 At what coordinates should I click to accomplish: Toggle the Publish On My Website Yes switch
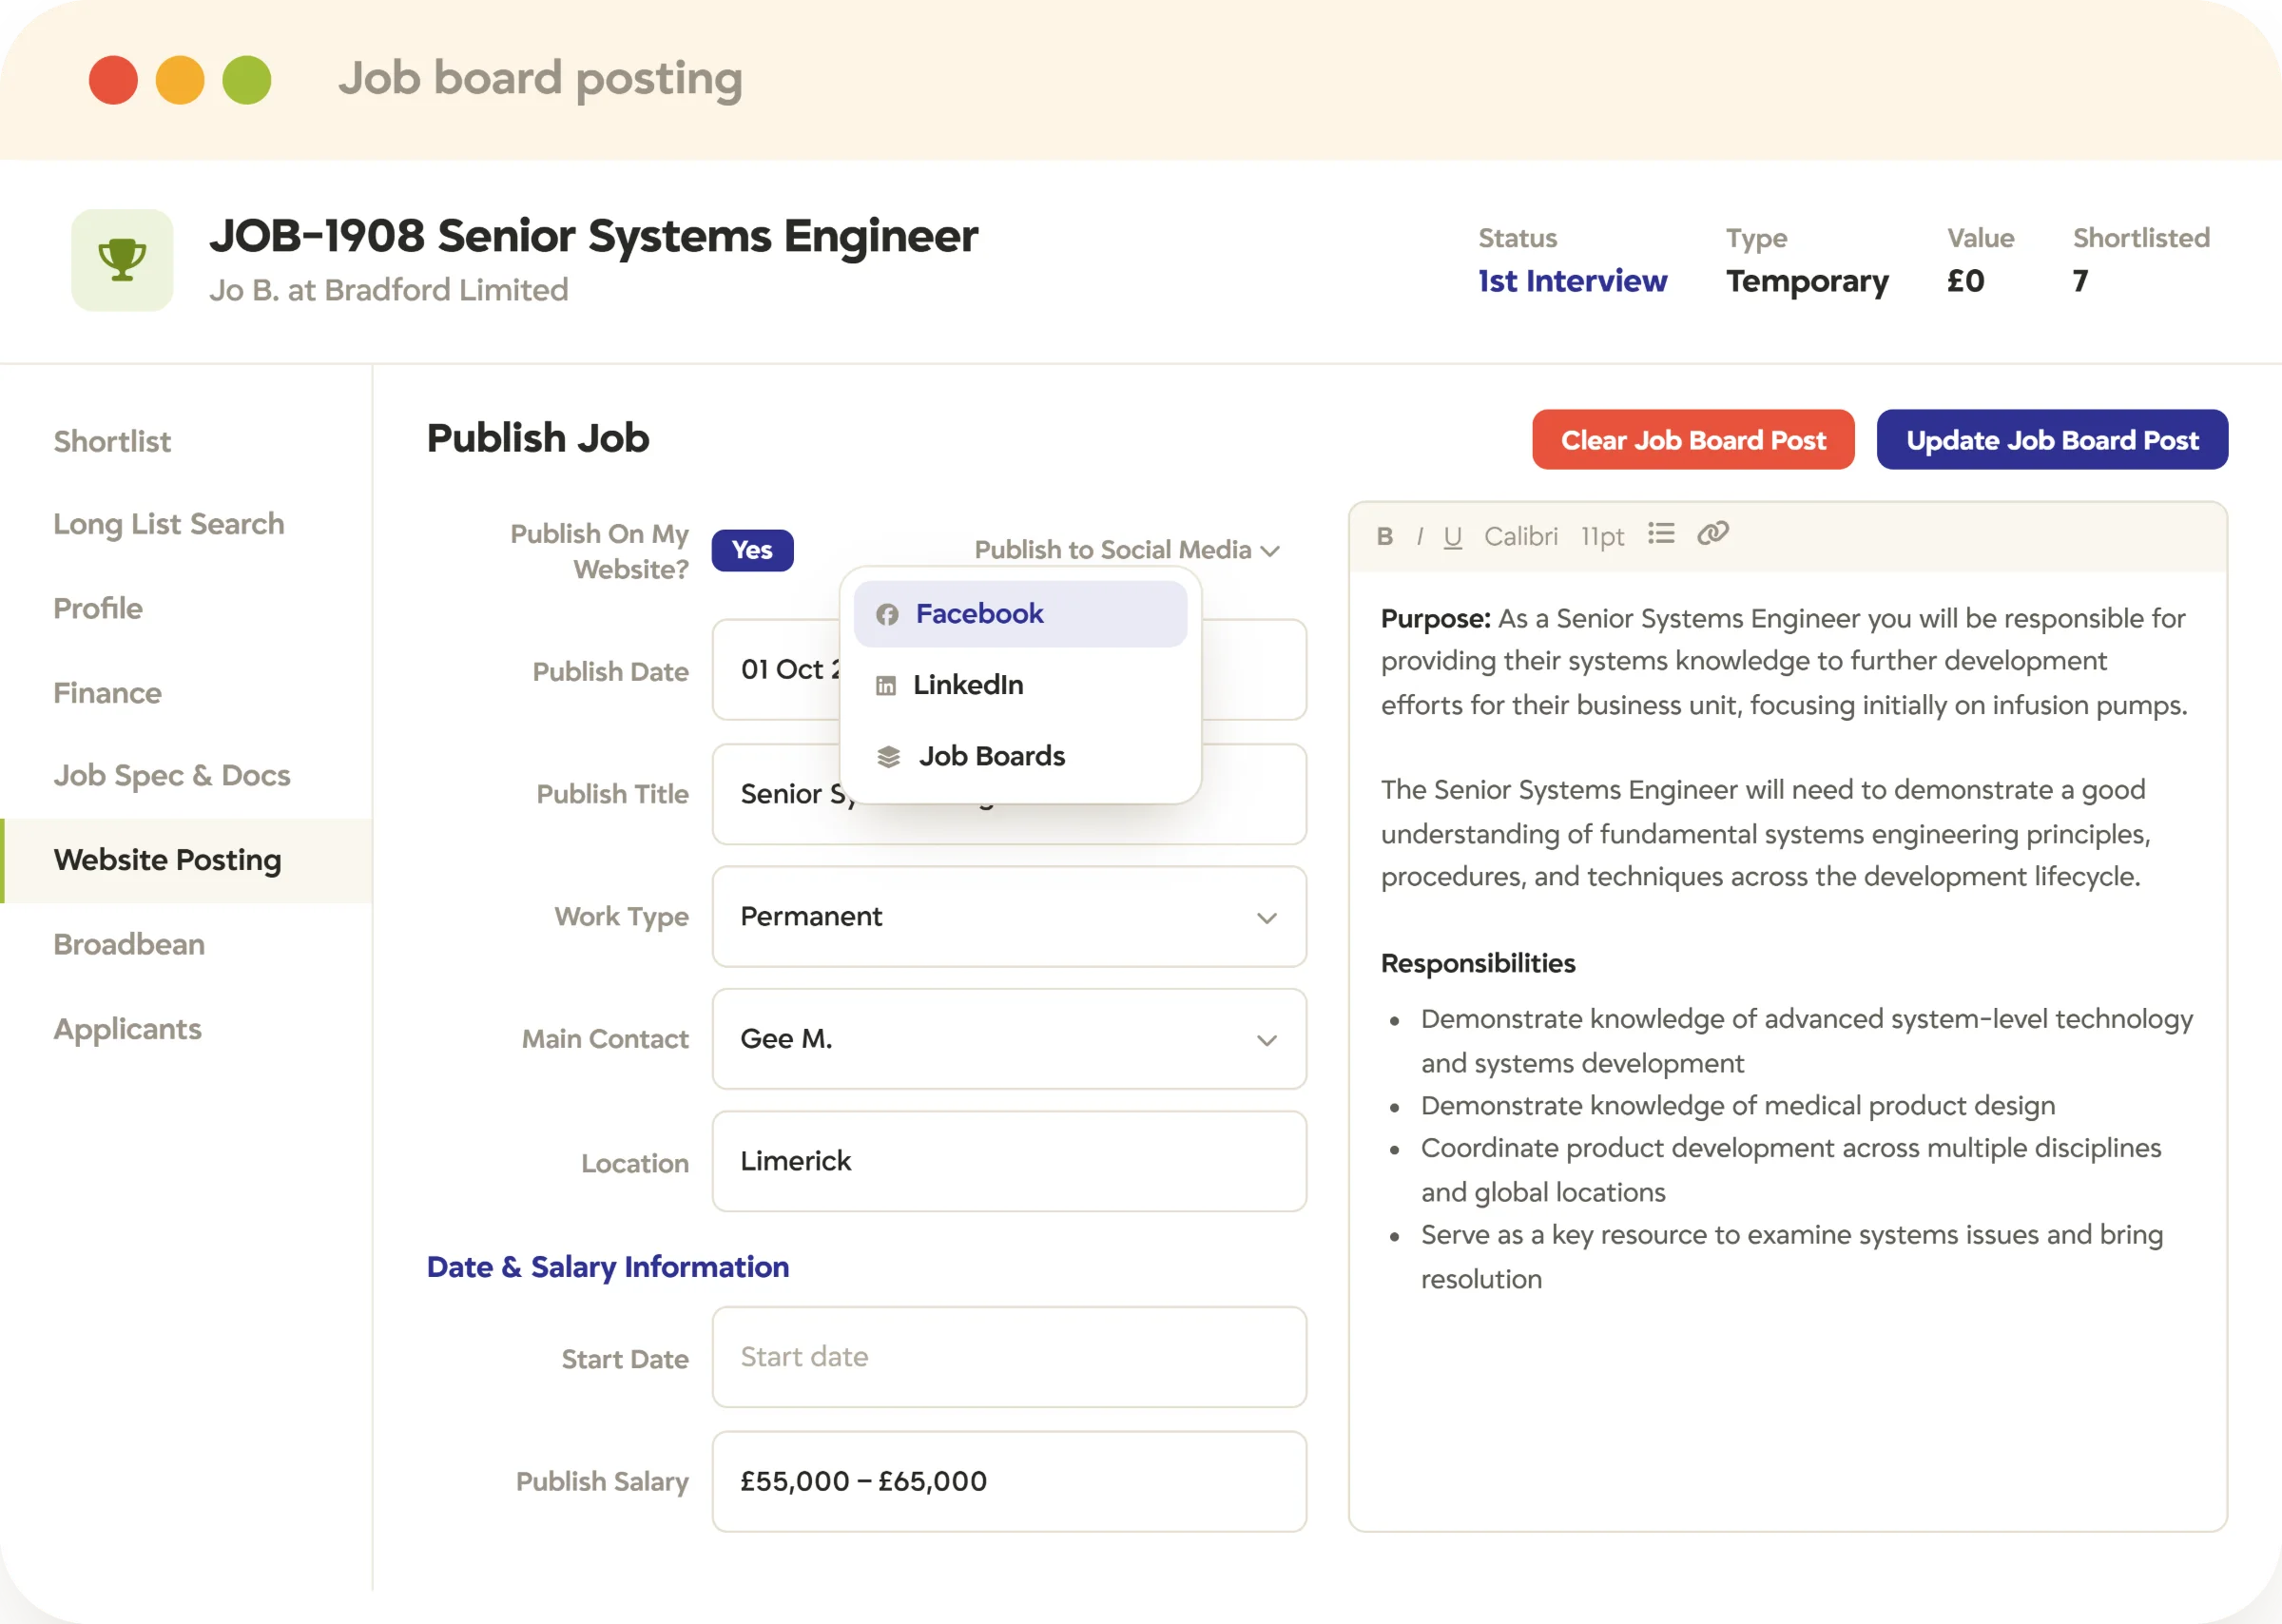pyautogui.click(x=752, y=550)
